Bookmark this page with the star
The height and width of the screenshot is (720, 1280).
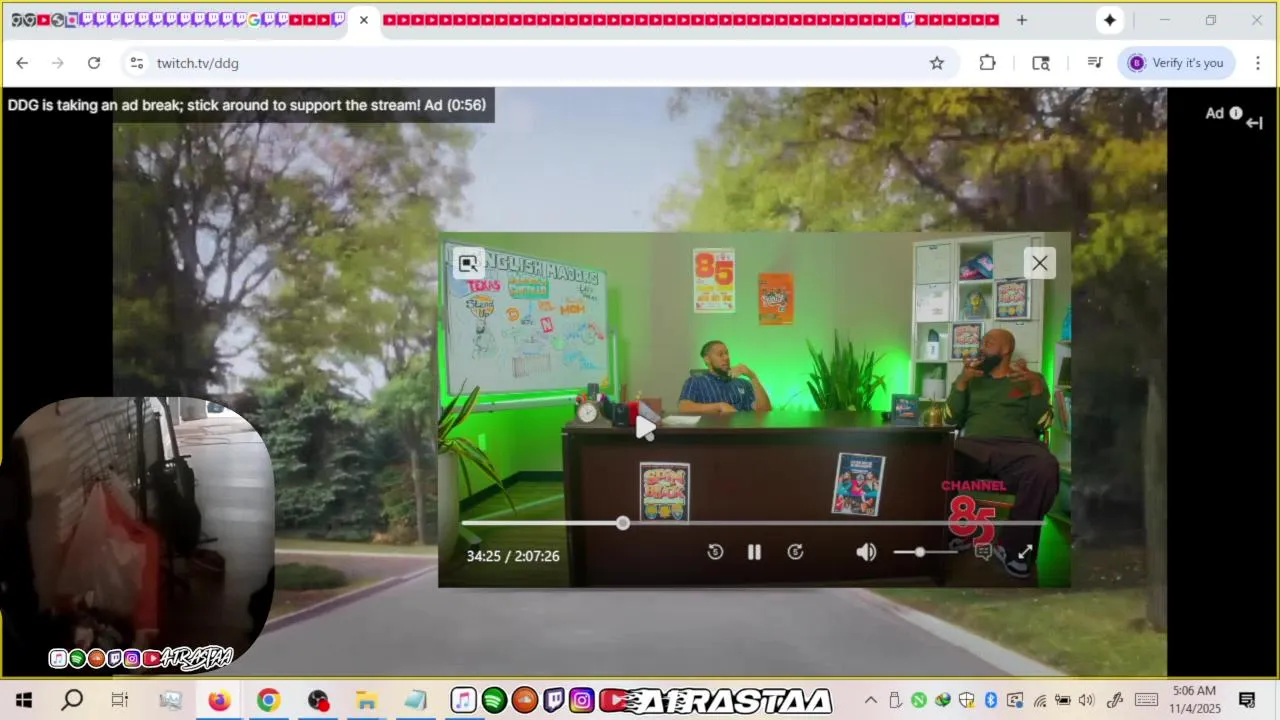(937, 63)
